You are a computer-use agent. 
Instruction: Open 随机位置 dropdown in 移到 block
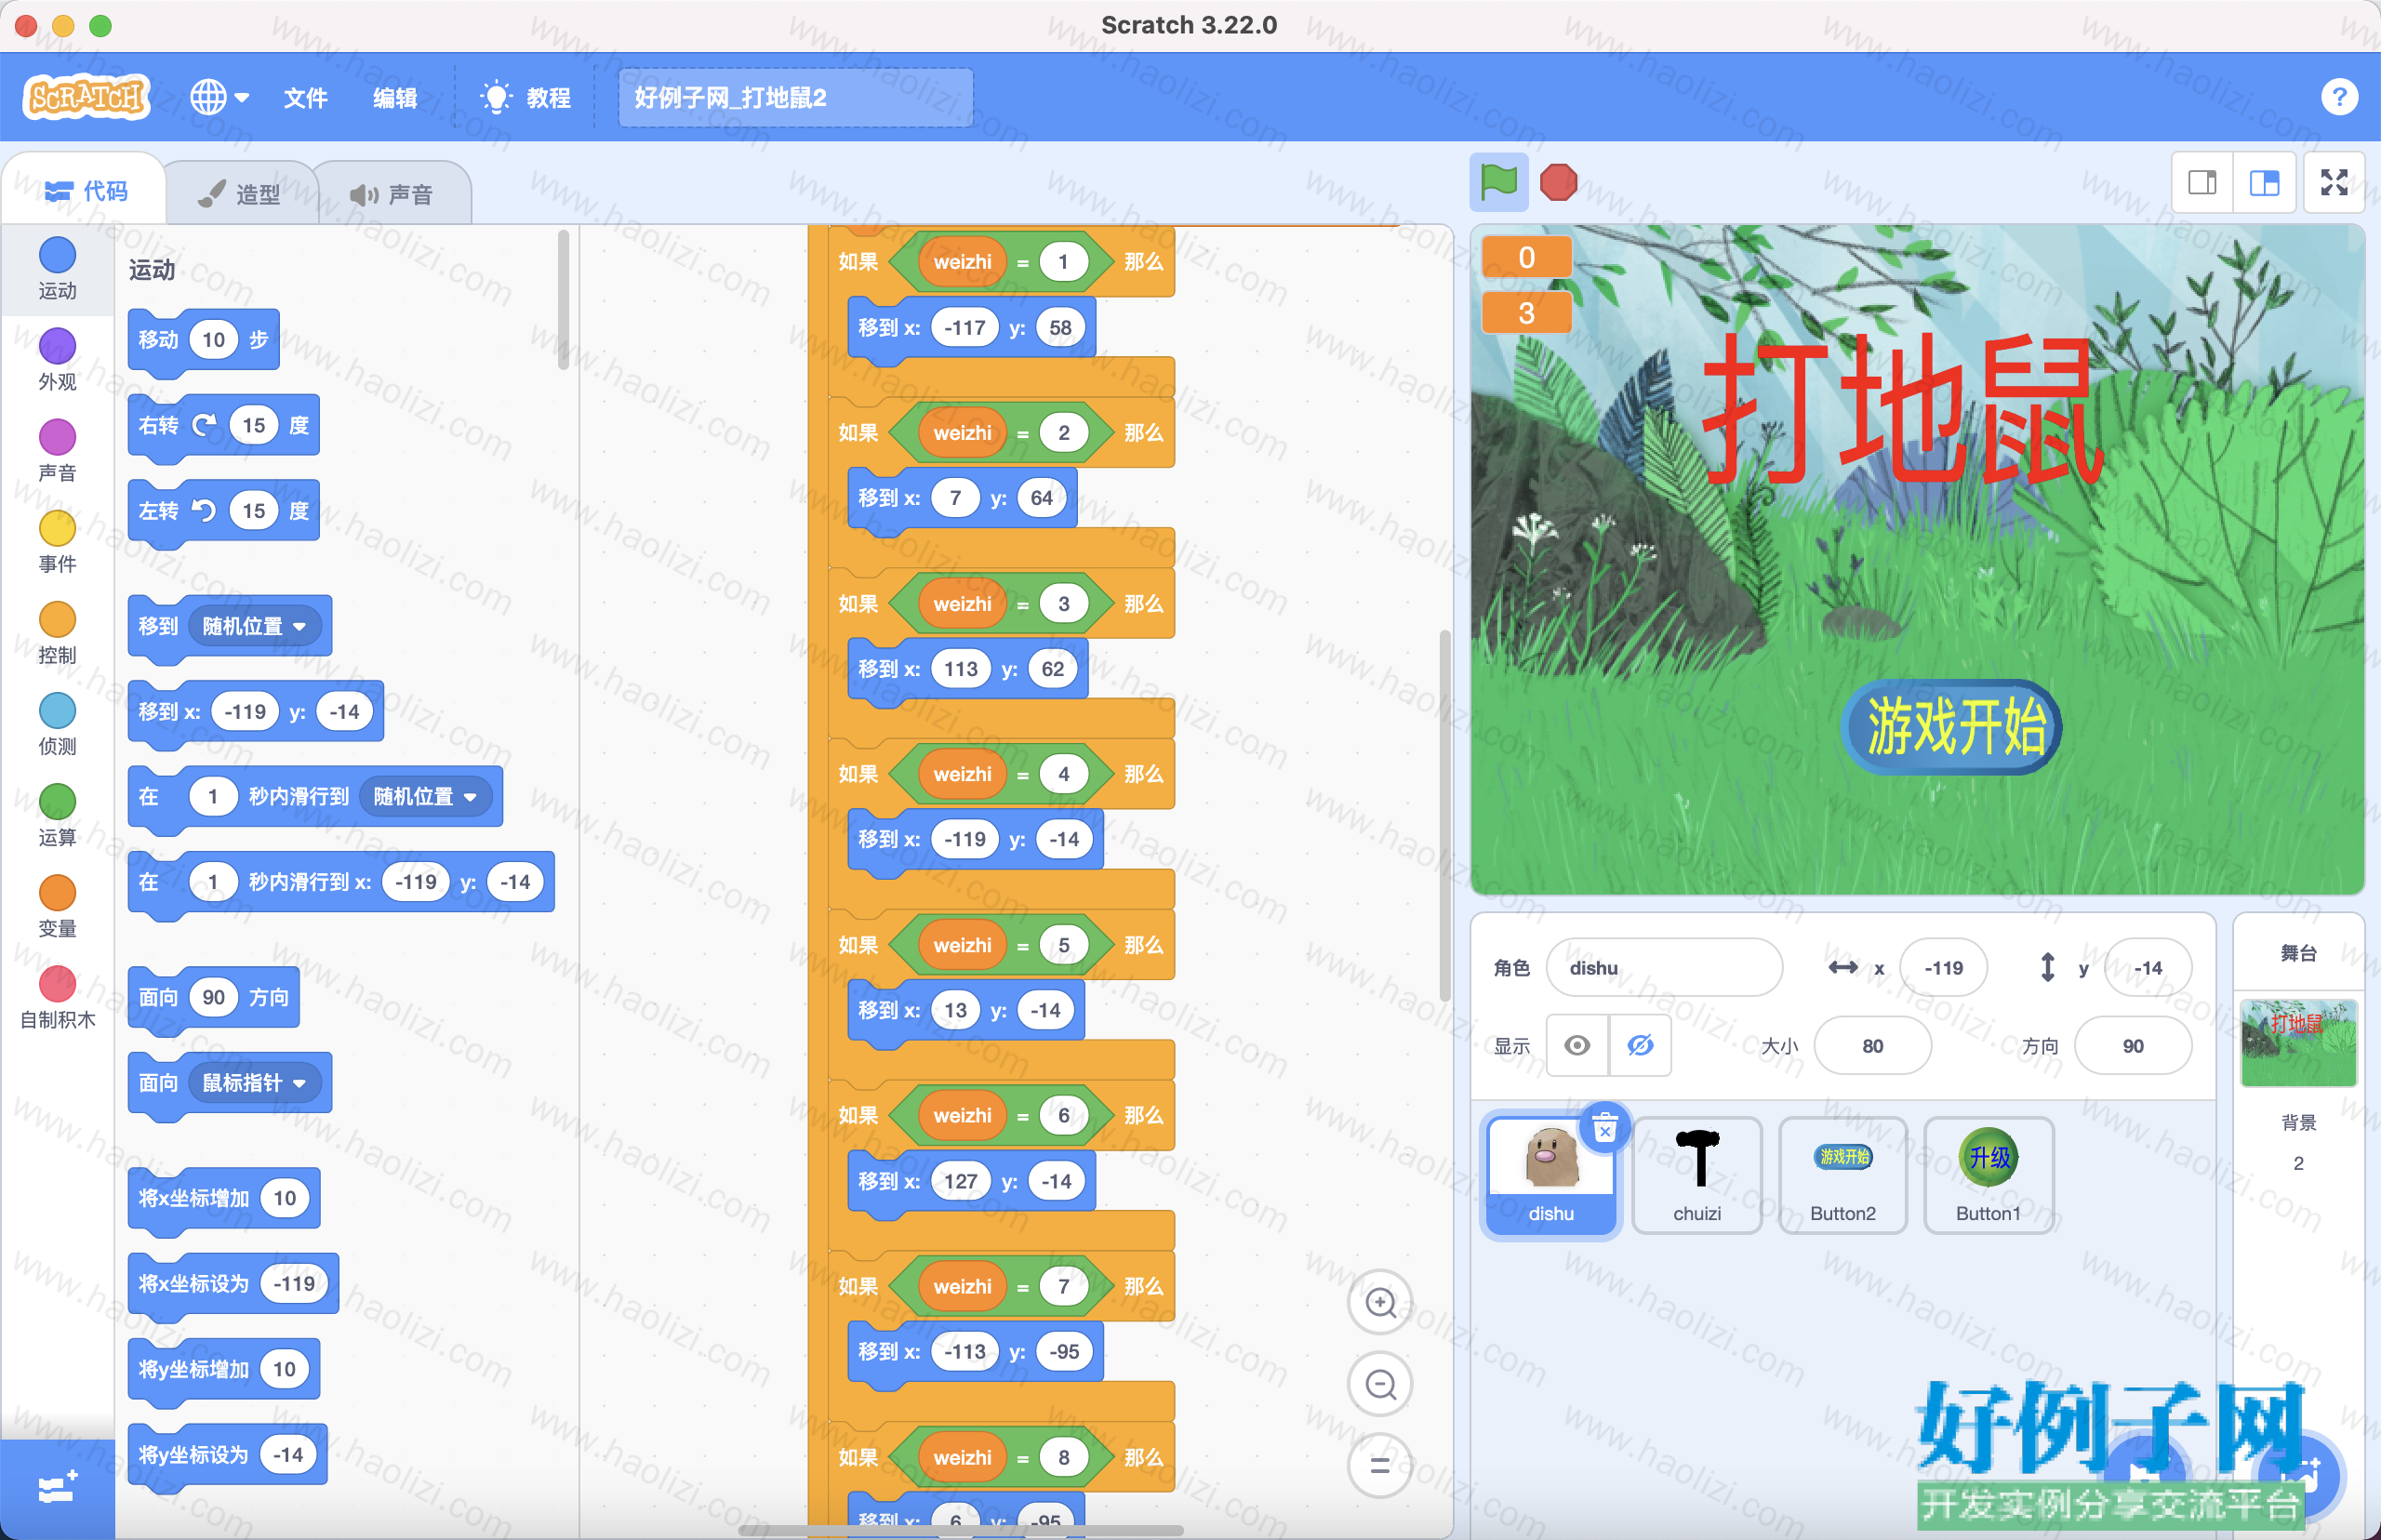[x=255, y=626]
